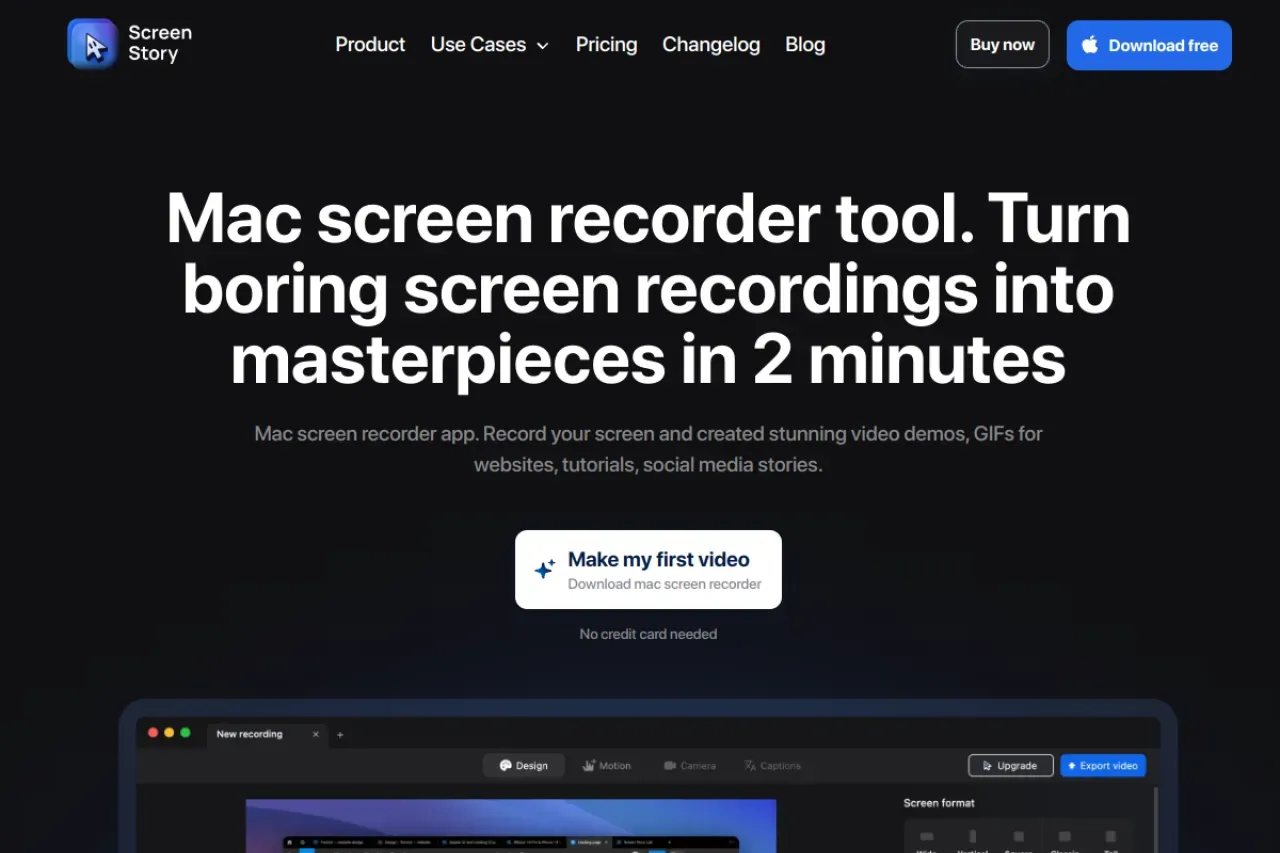This screenshot has width=1280, height=853.
Task: Click the Buy now button
Action: 1002,45
